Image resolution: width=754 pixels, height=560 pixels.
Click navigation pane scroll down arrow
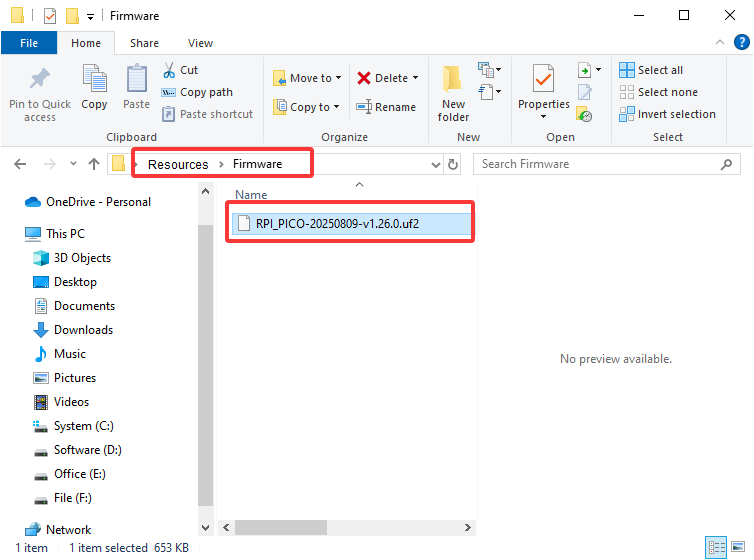coord(205,528)
